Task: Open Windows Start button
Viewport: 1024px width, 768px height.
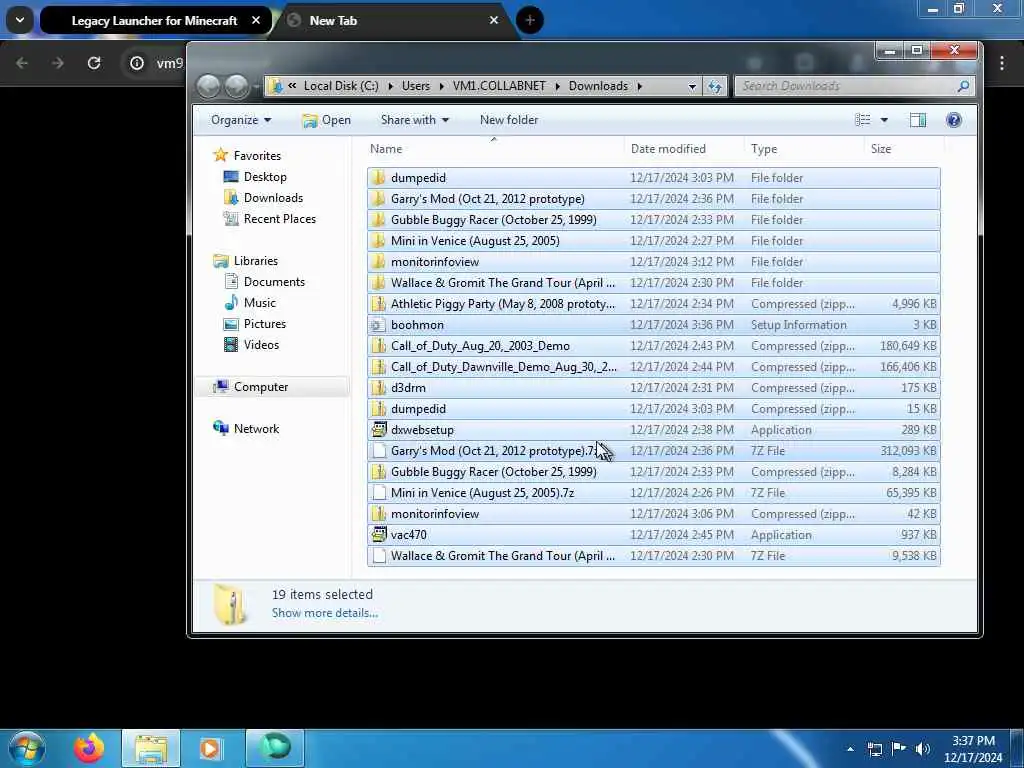Action: [27, 748]
